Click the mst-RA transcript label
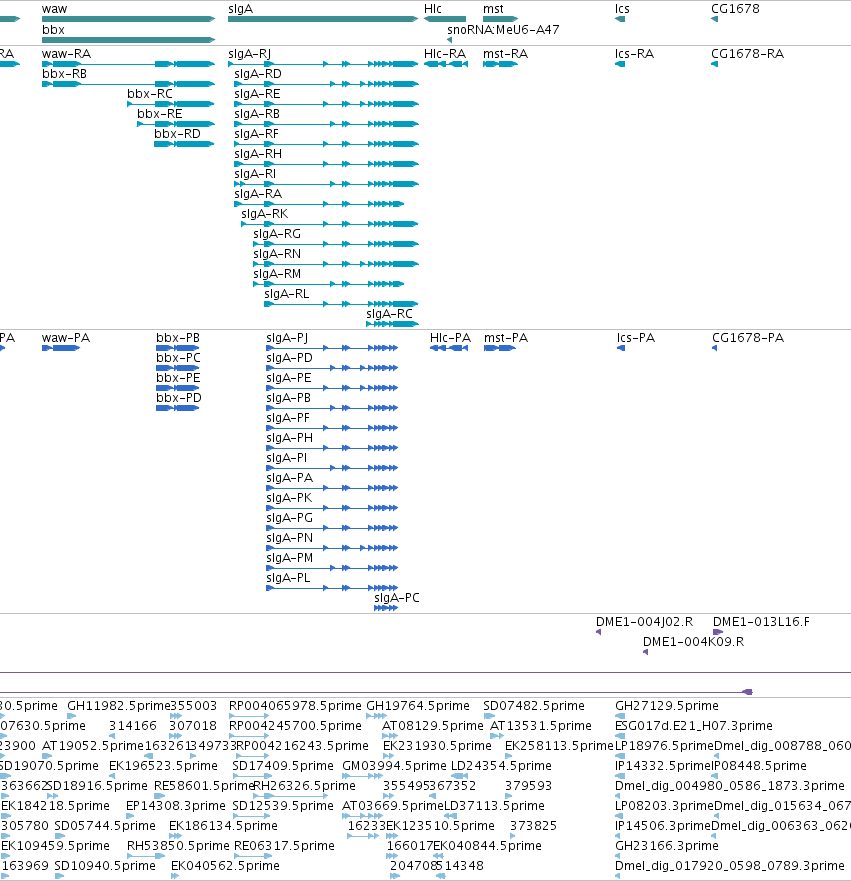The width and height of the screenshot is (851, 881). click(506, 54)
